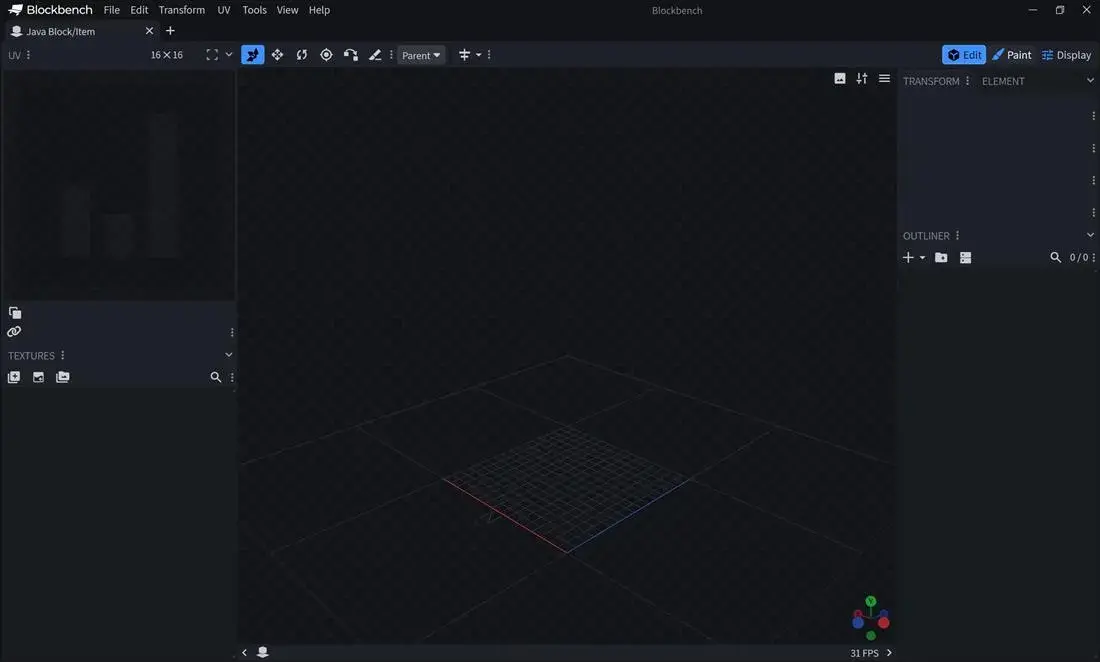Select the Element tab

(1003, 81)
